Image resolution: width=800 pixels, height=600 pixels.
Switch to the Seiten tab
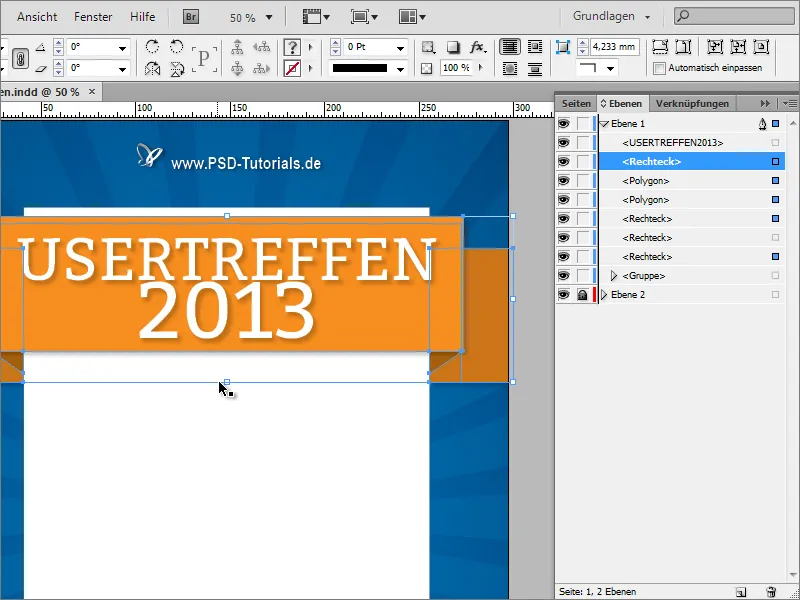pyautogui.click(x=576, y=104)
